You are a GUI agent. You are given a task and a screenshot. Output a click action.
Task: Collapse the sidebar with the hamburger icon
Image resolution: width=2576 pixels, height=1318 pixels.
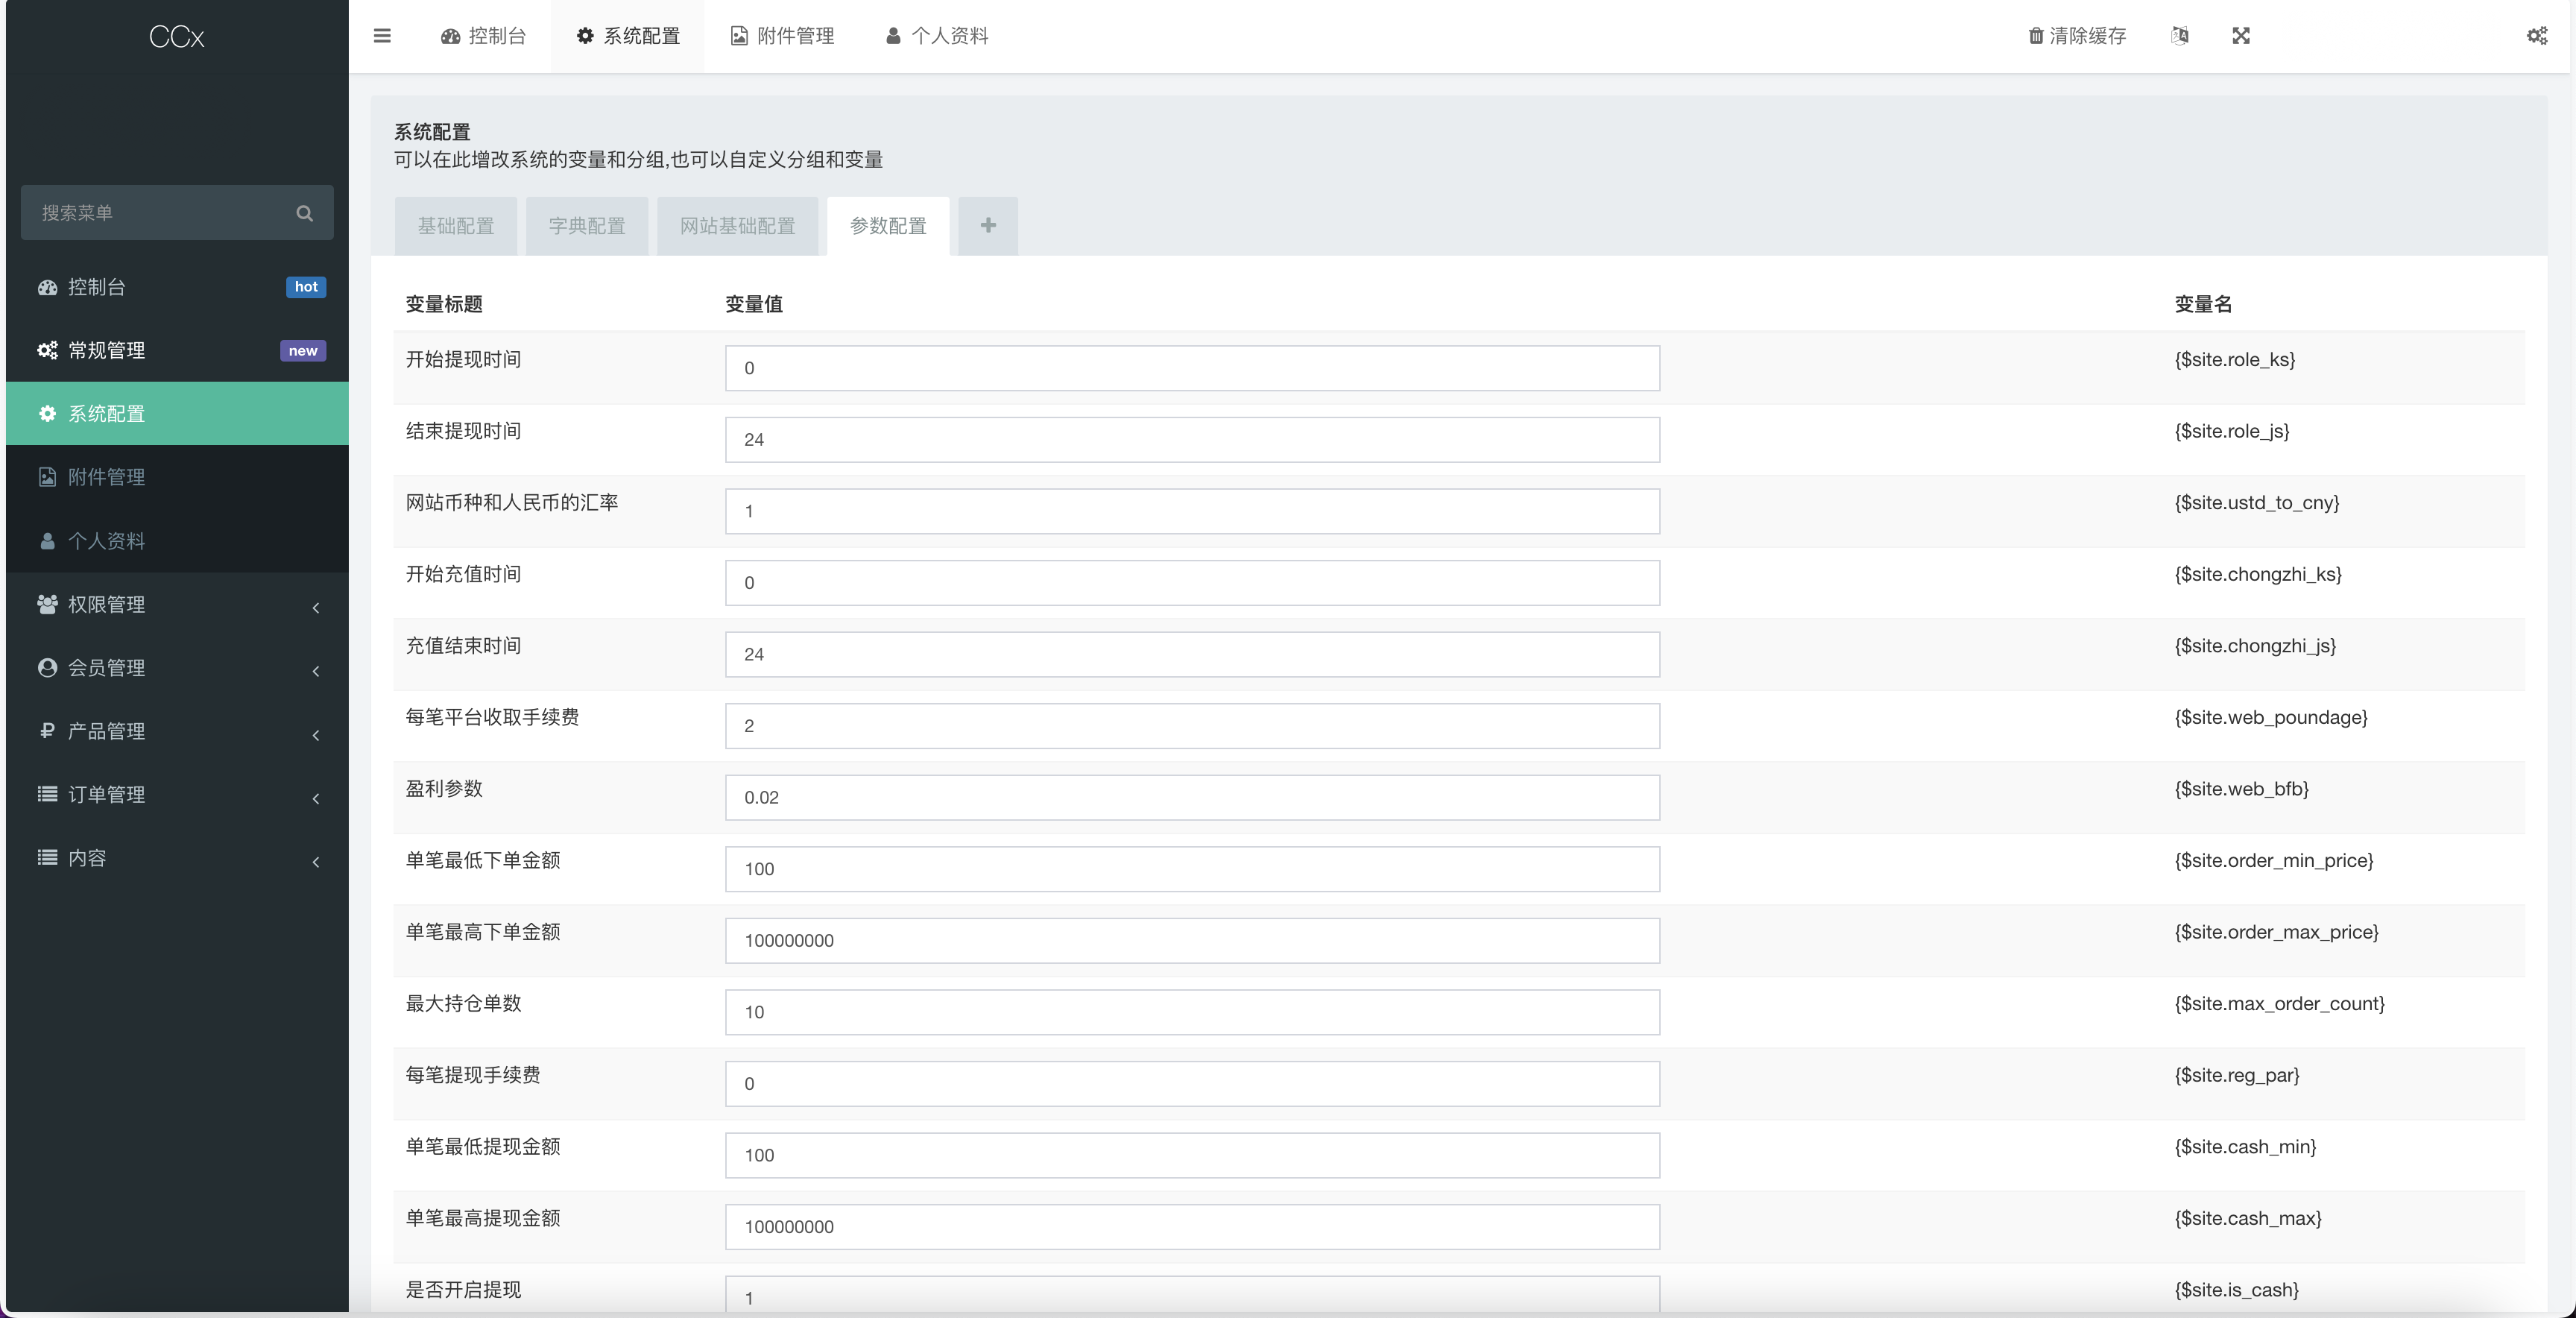[x=382, y=36]
